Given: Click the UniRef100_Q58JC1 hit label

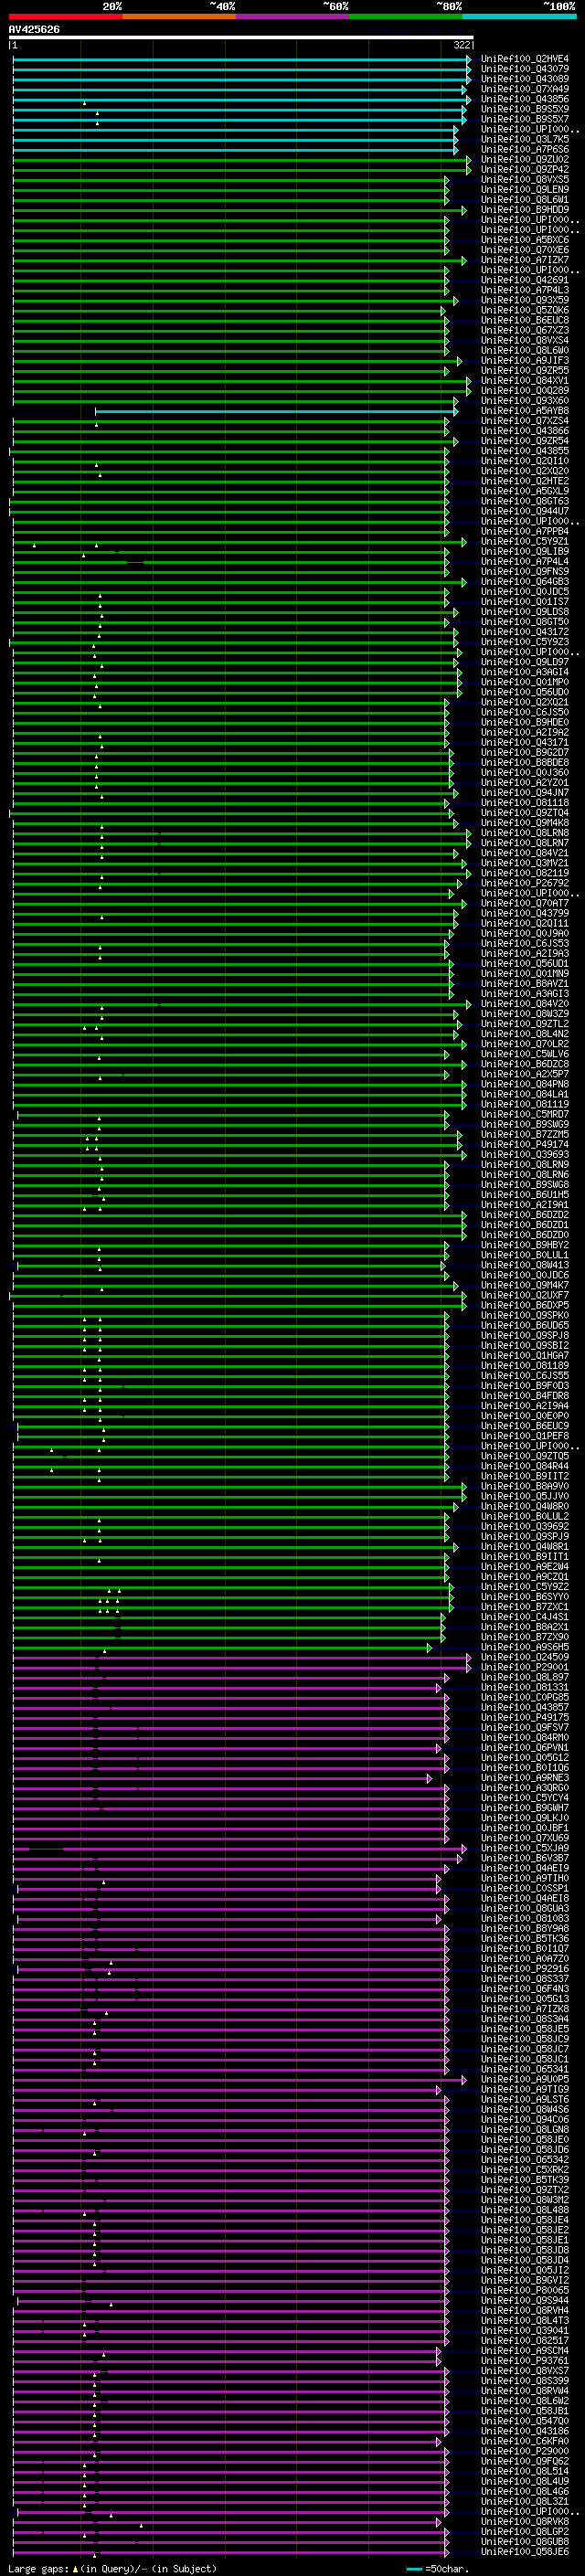Looking at the screenshot, I should point(524,2059).
